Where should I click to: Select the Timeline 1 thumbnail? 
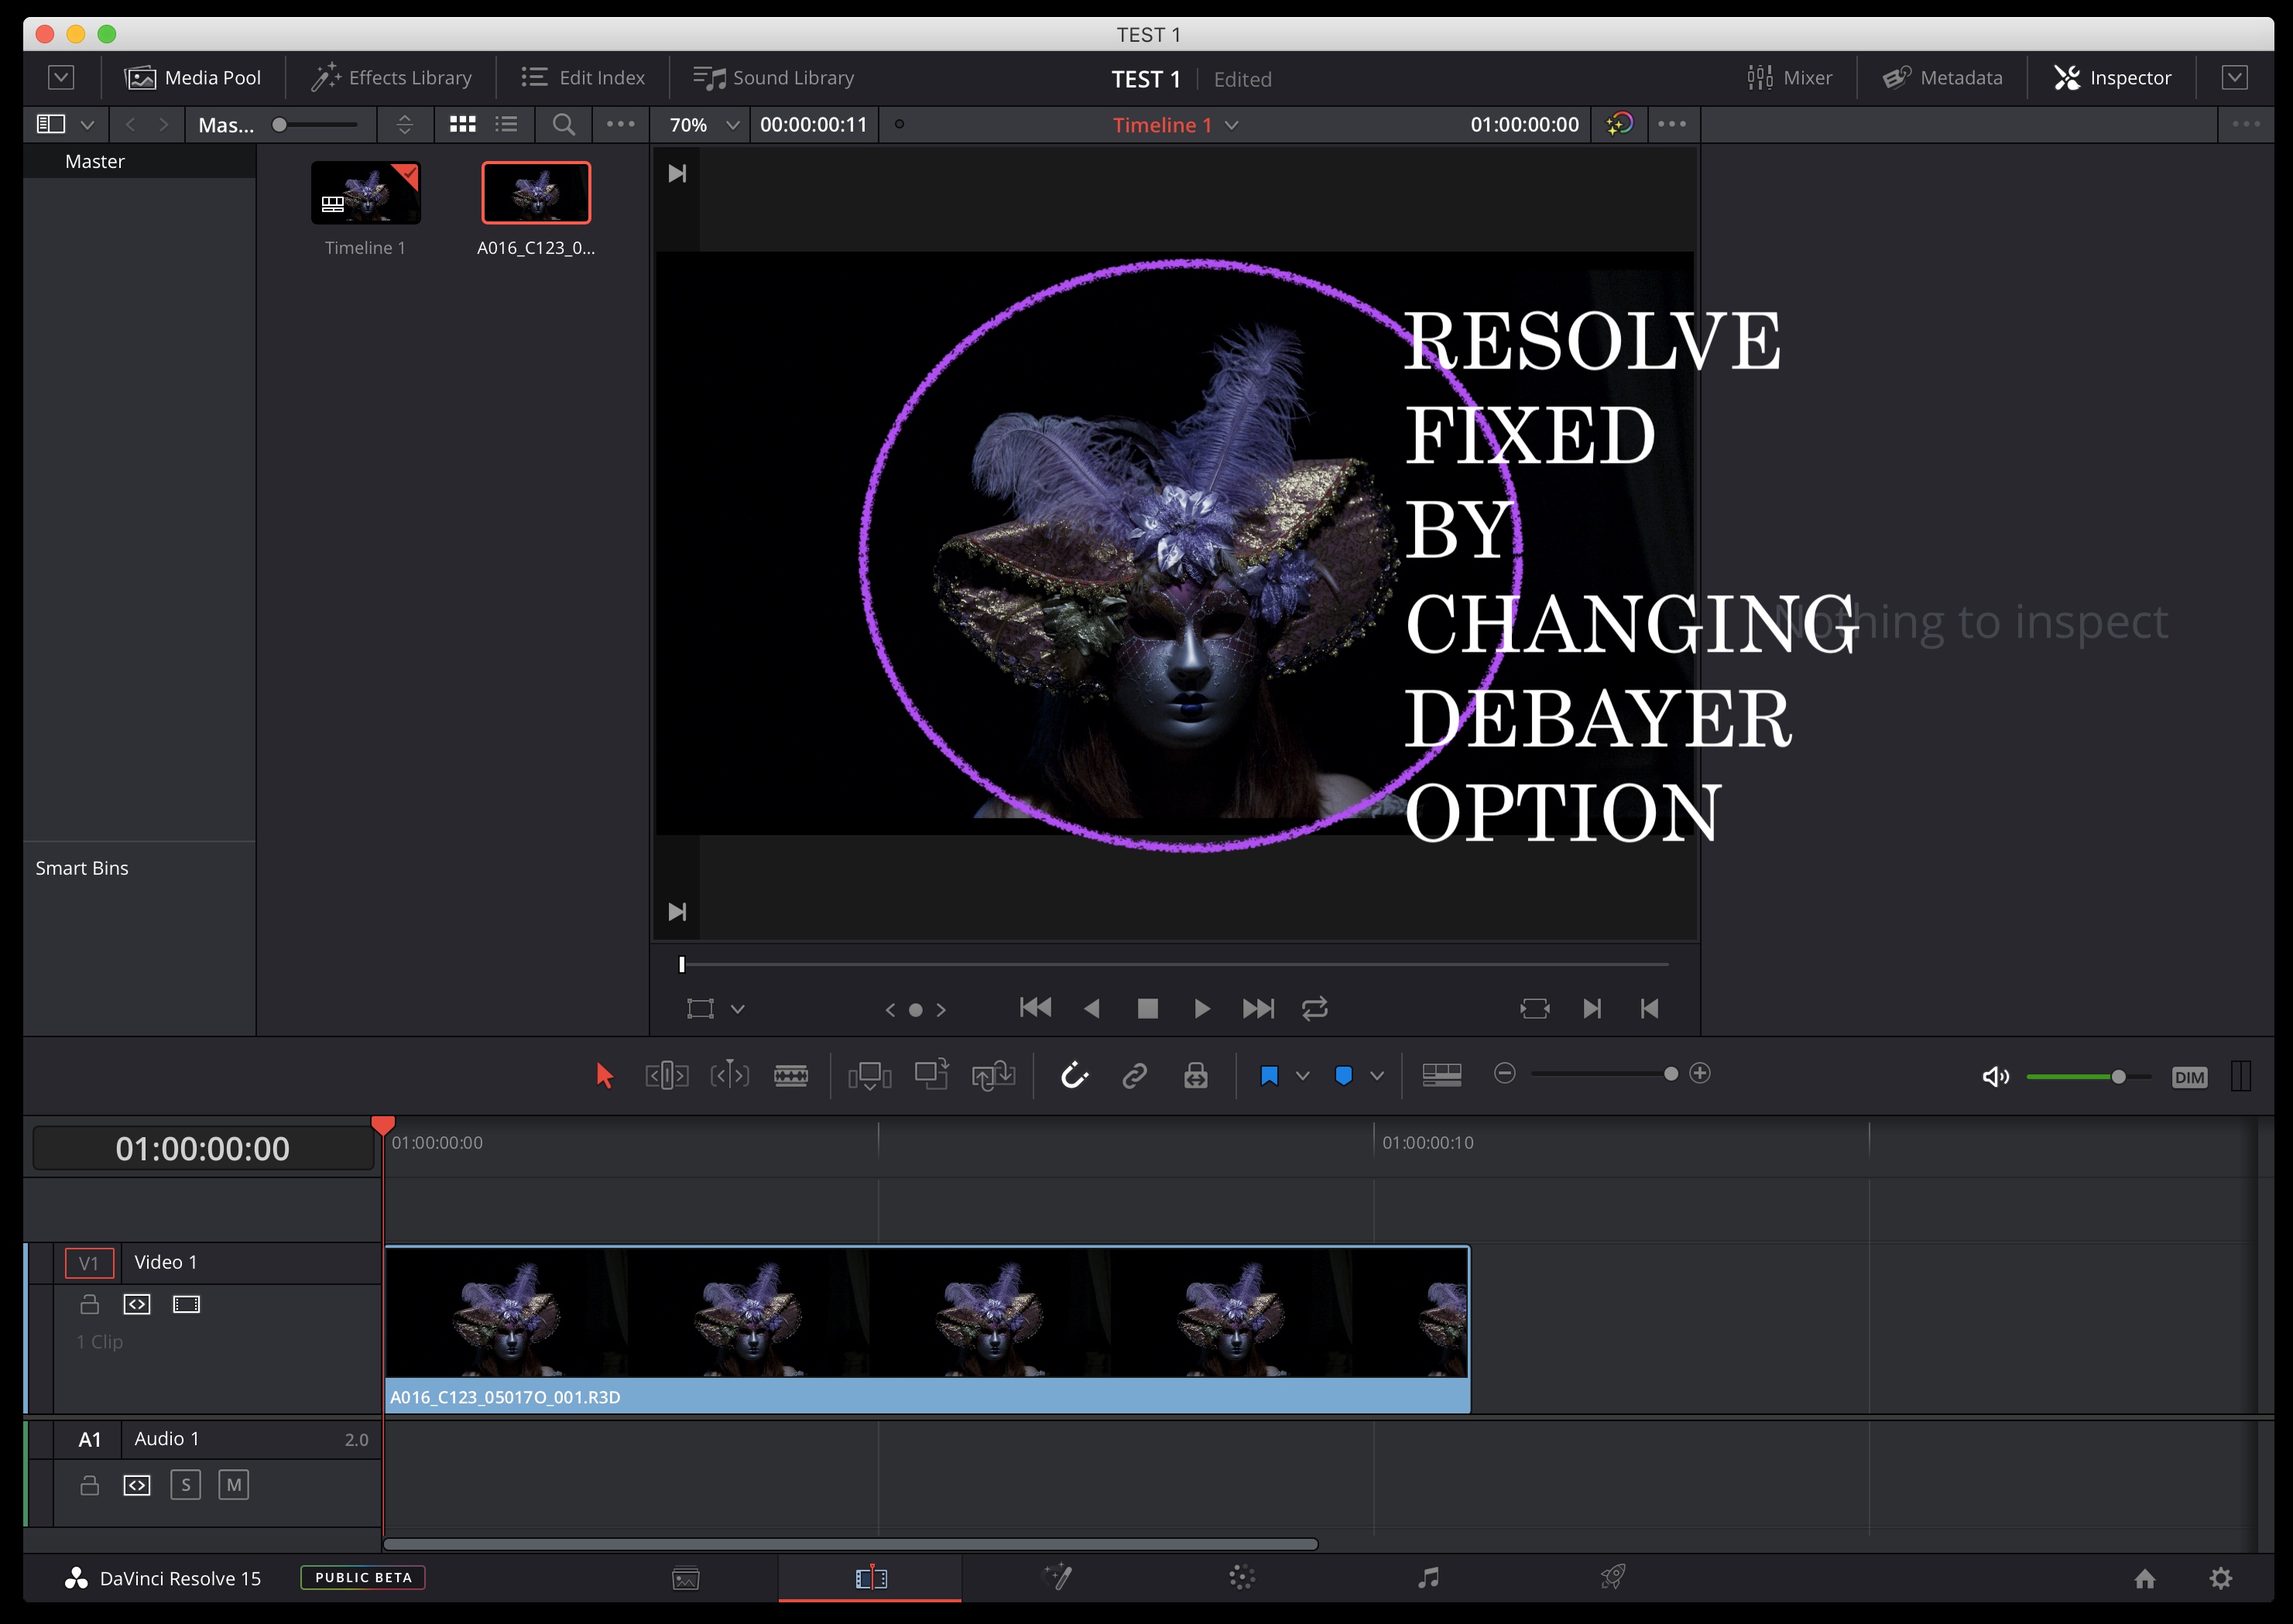(365, 193)
